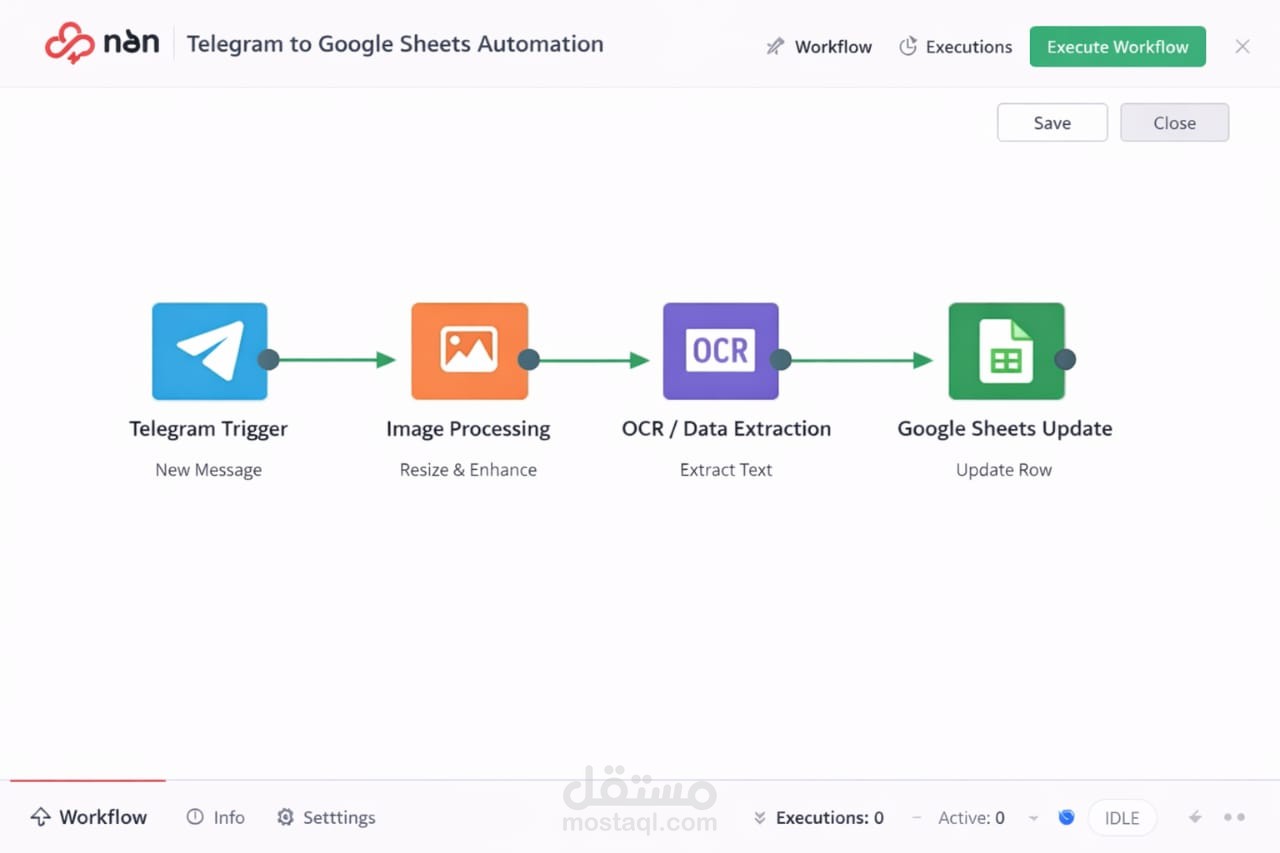Screen dimensions: 1280x853
Task: Click the Telegram Trigger output connector dot
Action: pyautogui.click(x=268, y=359)
